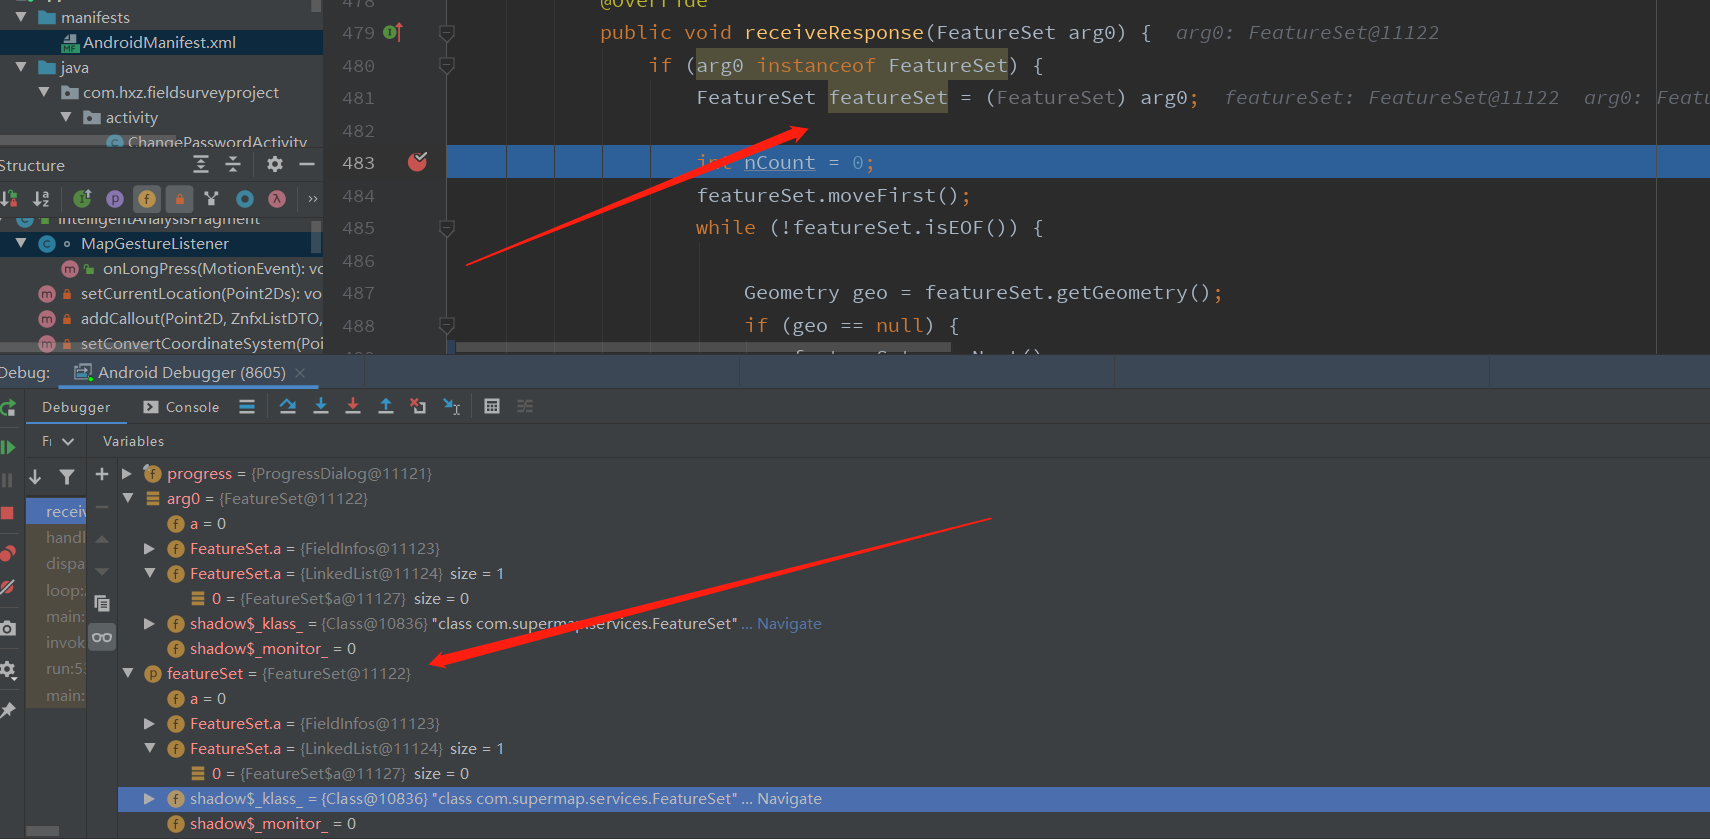Expand the progress variable node

[127, 474]
